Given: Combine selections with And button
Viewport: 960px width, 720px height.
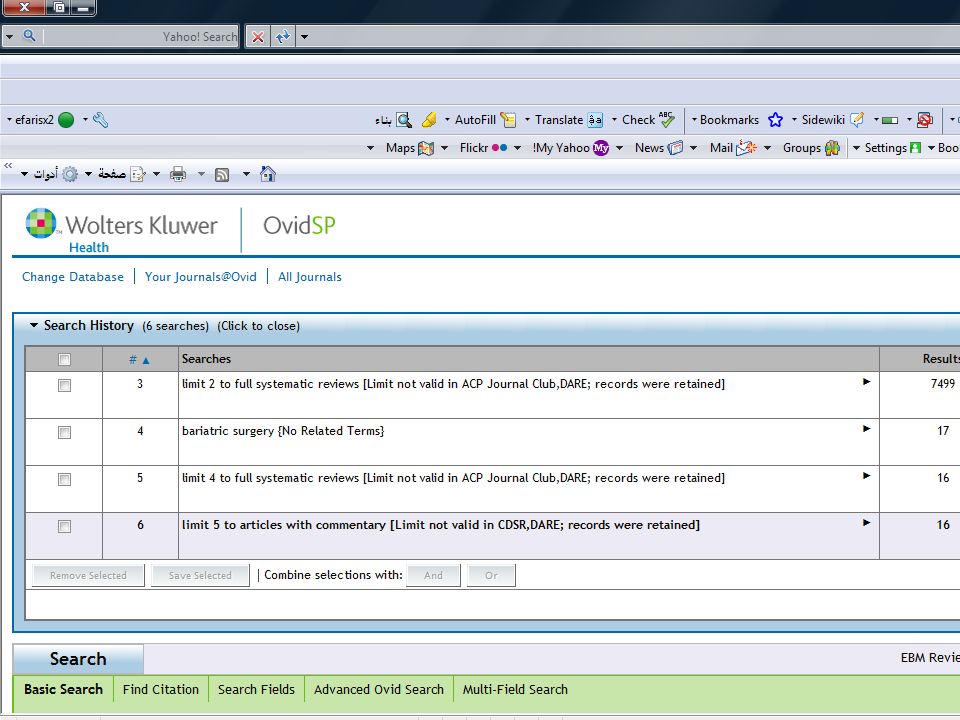Looking at the screenshot, I should pyautogui.click(x=433, y=576).
